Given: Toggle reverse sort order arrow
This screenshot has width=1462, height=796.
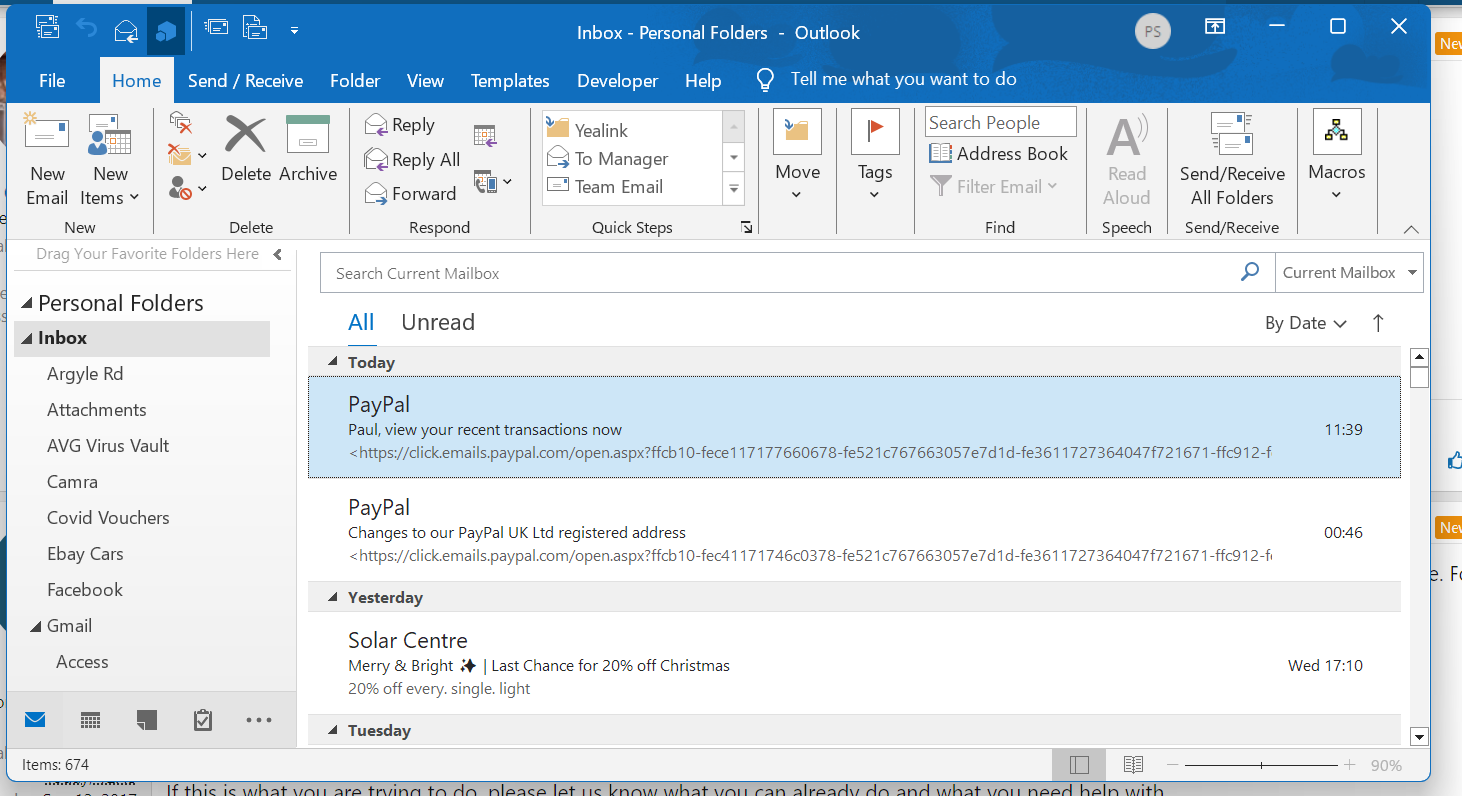Looking at the screenshot, I should (1378, 323).
